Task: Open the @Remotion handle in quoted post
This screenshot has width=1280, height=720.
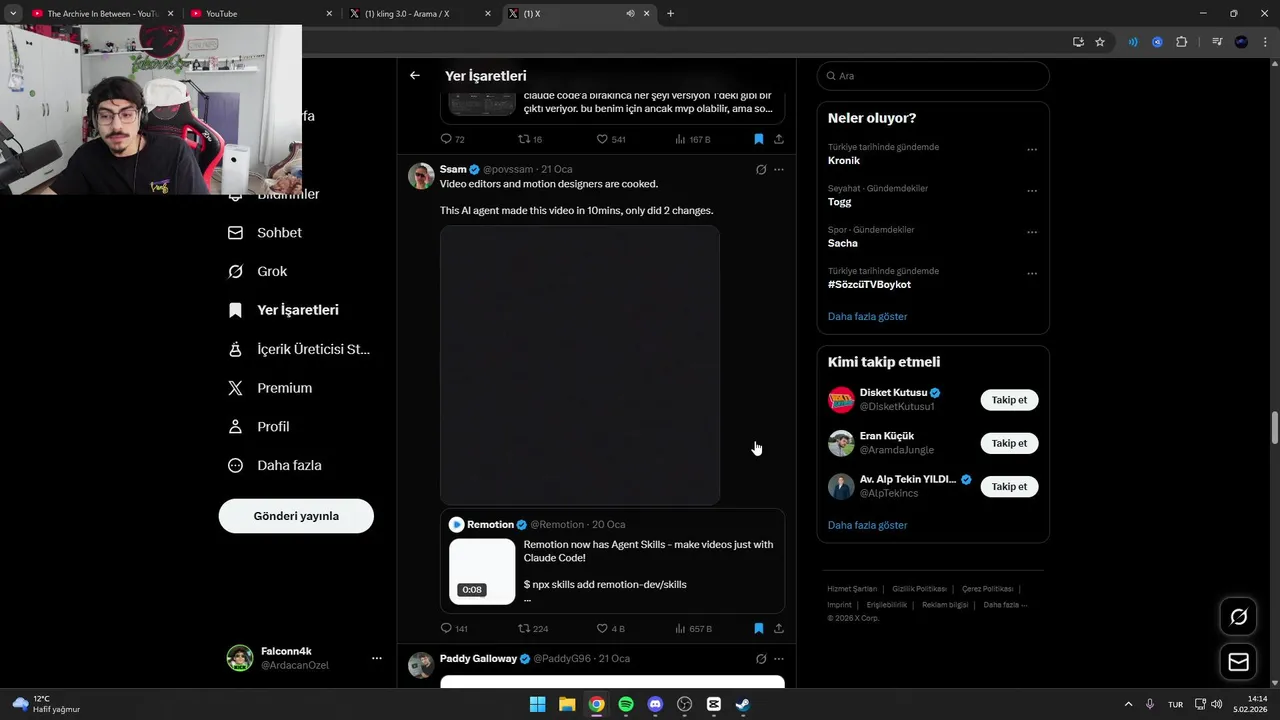Action: 557,525
